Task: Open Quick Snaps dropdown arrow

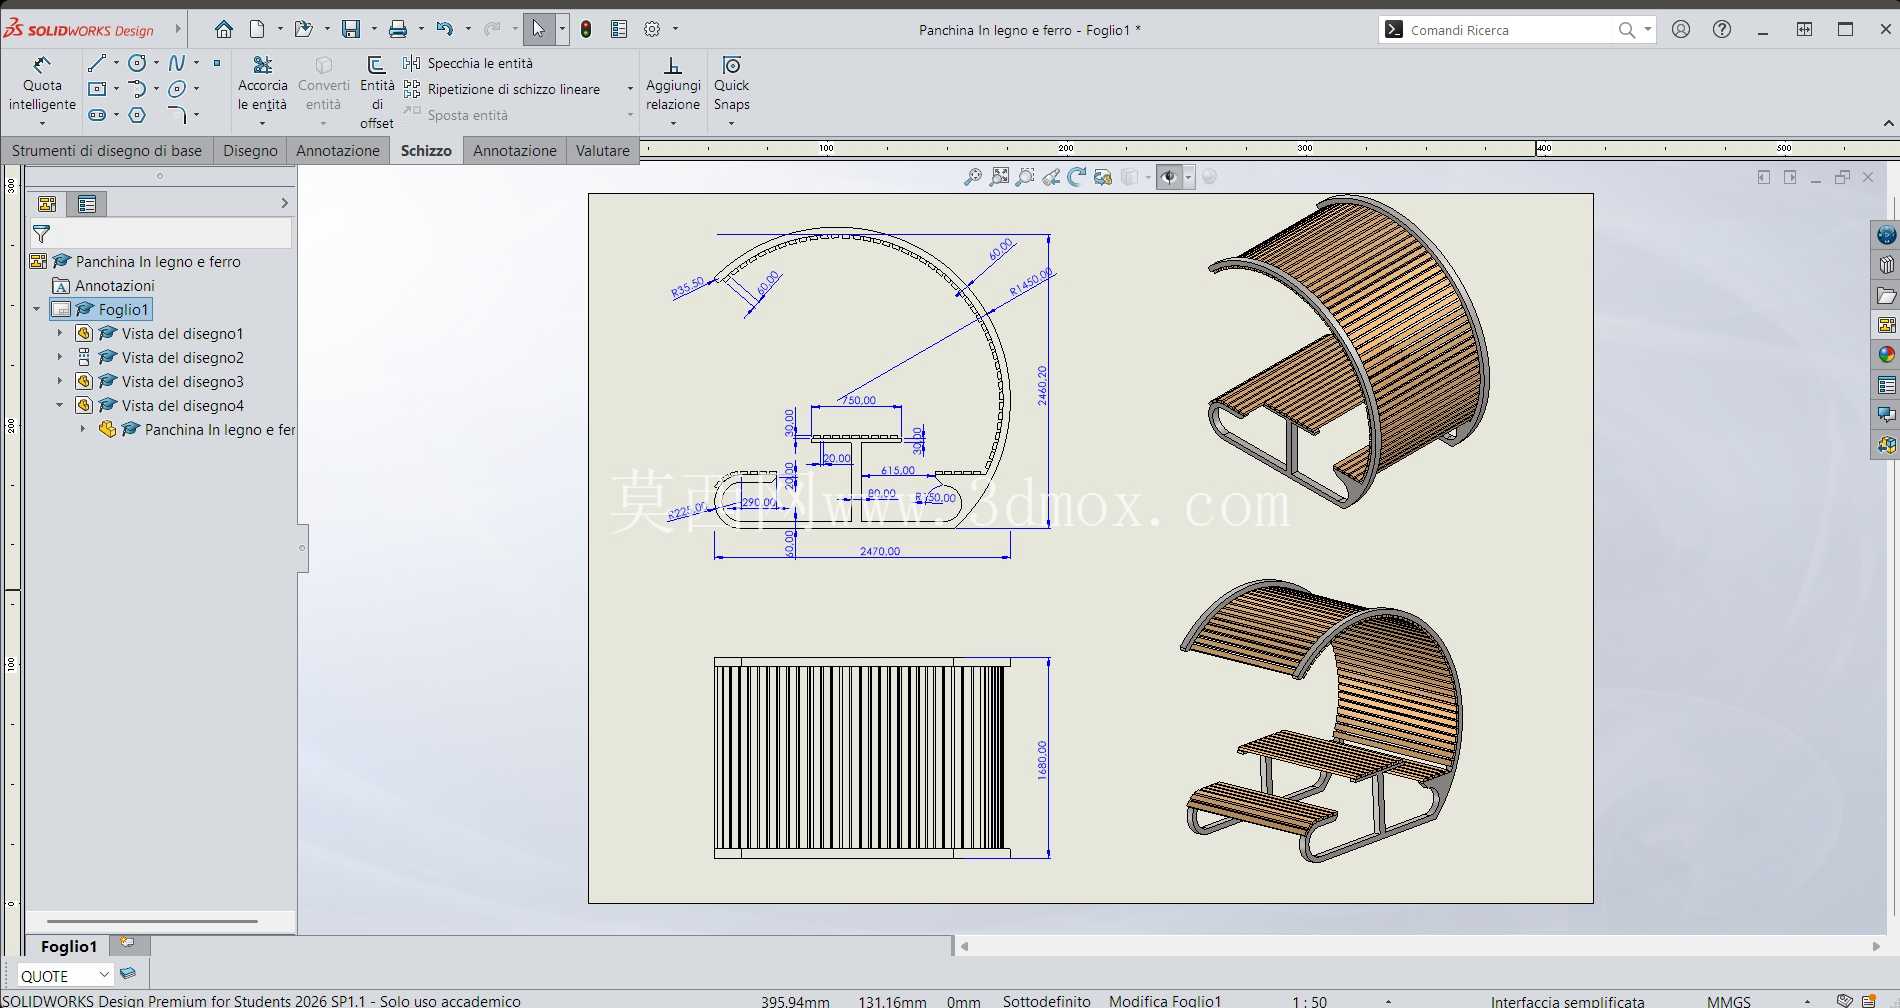Action: coord(732,124)
